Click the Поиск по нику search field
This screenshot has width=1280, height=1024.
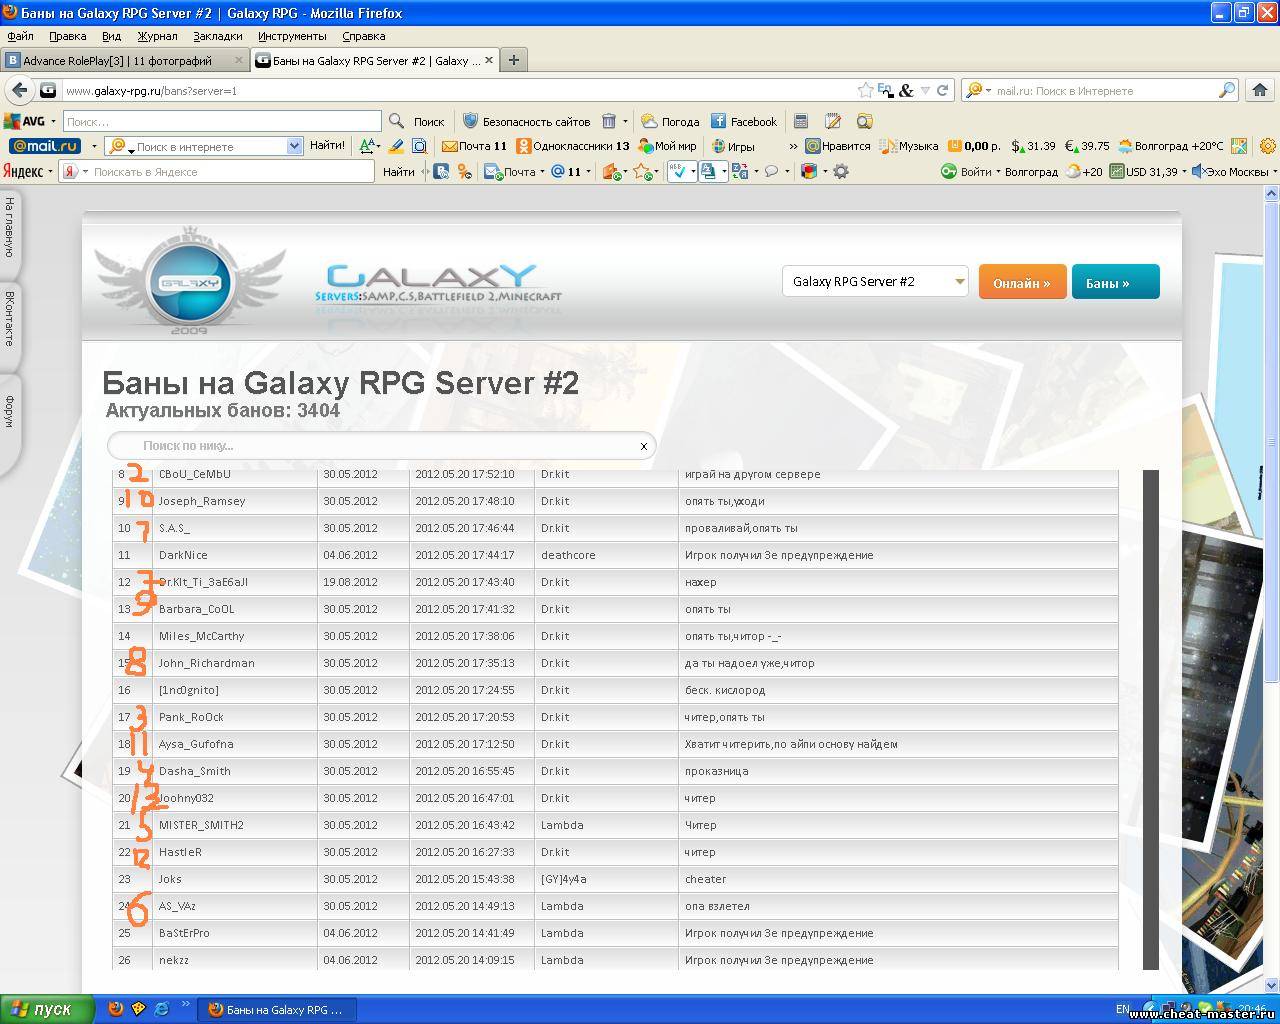[x=380, y=446]
